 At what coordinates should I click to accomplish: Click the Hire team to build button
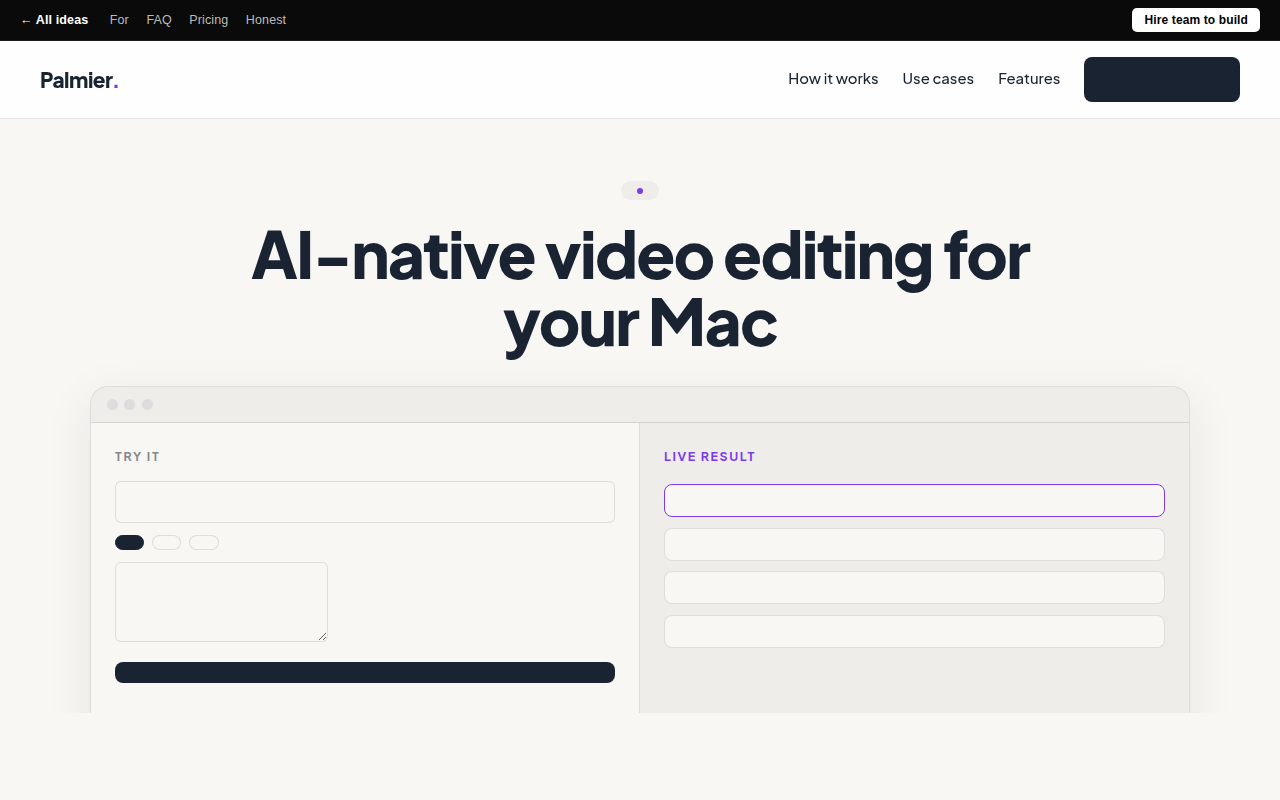pyautogui.click(x=1196, y=20)
